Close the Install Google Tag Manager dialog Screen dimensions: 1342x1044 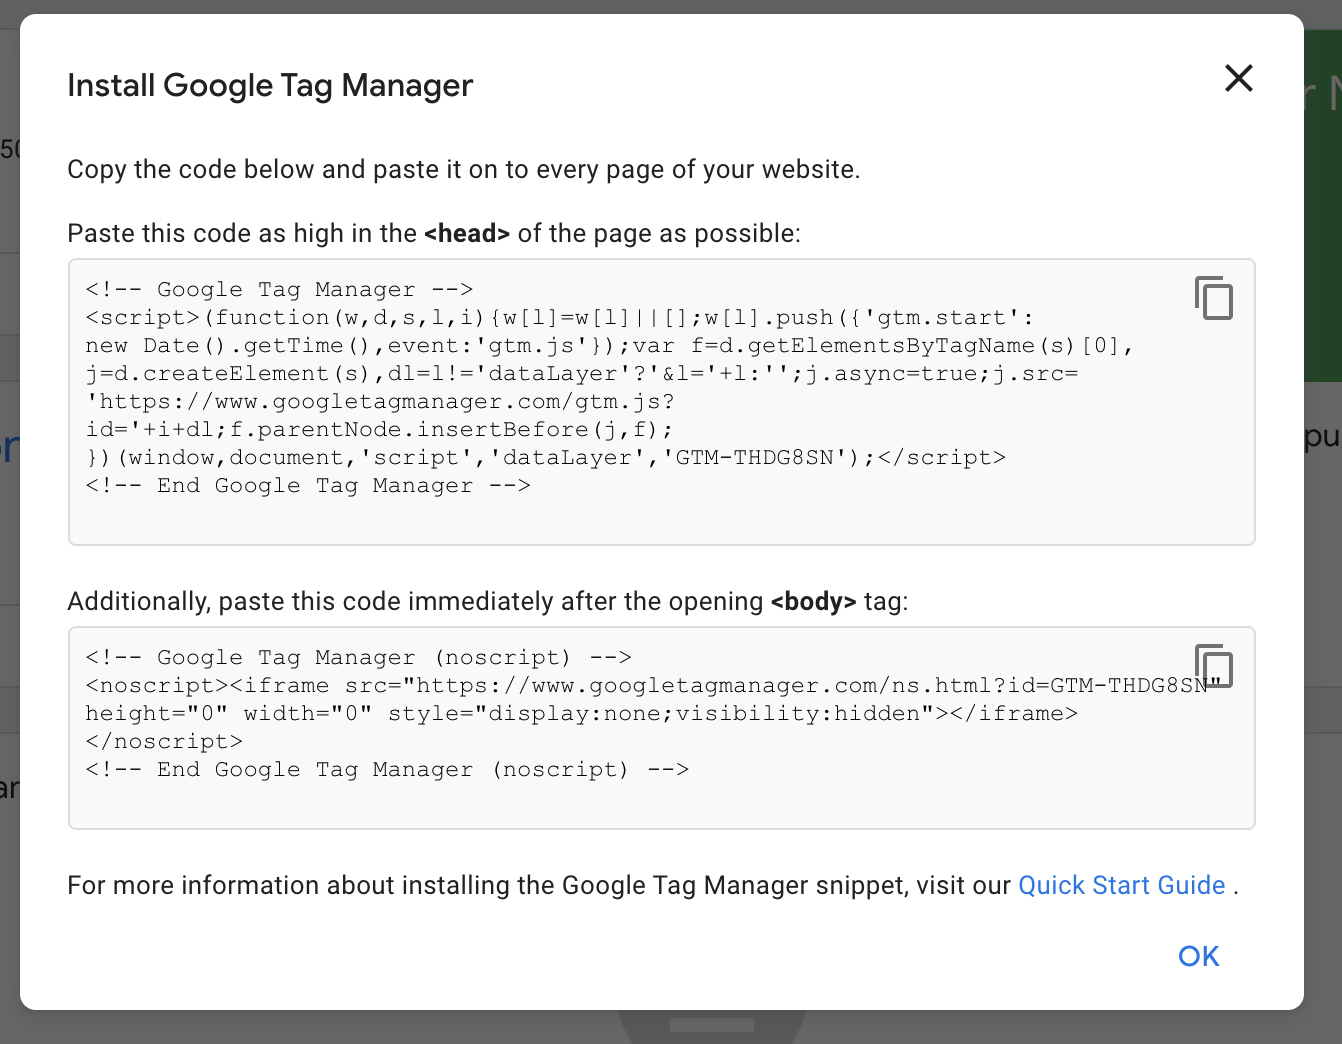point(1238,78)
